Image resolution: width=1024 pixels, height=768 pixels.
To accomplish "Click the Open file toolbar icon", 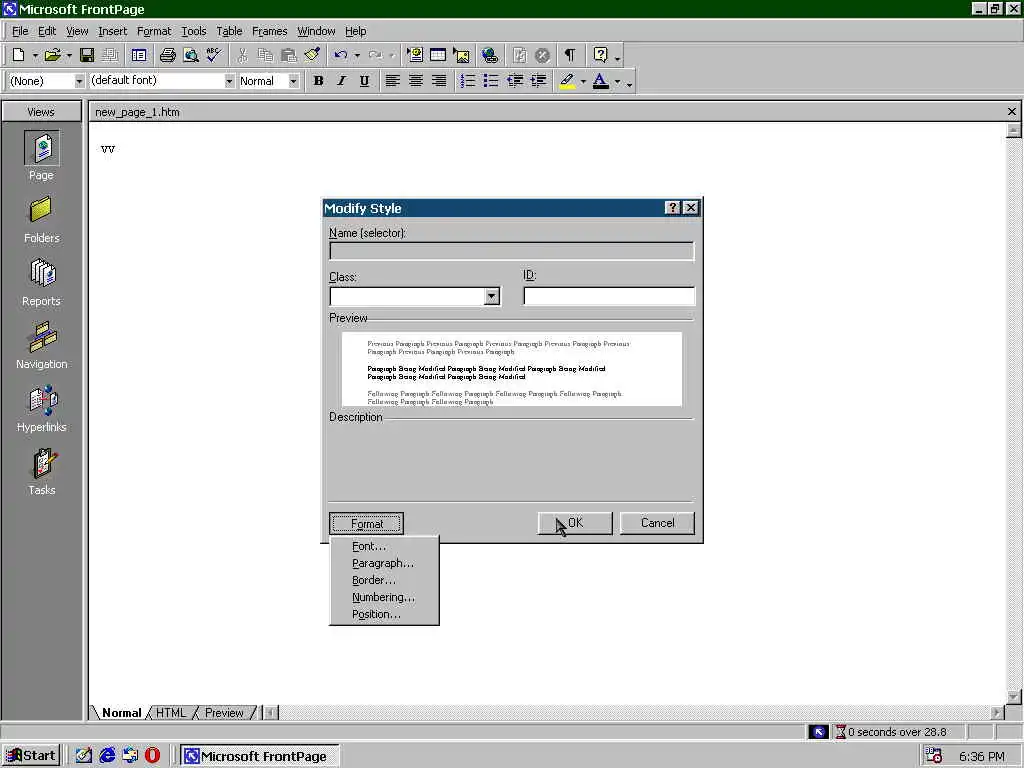I will coord(53,56).
